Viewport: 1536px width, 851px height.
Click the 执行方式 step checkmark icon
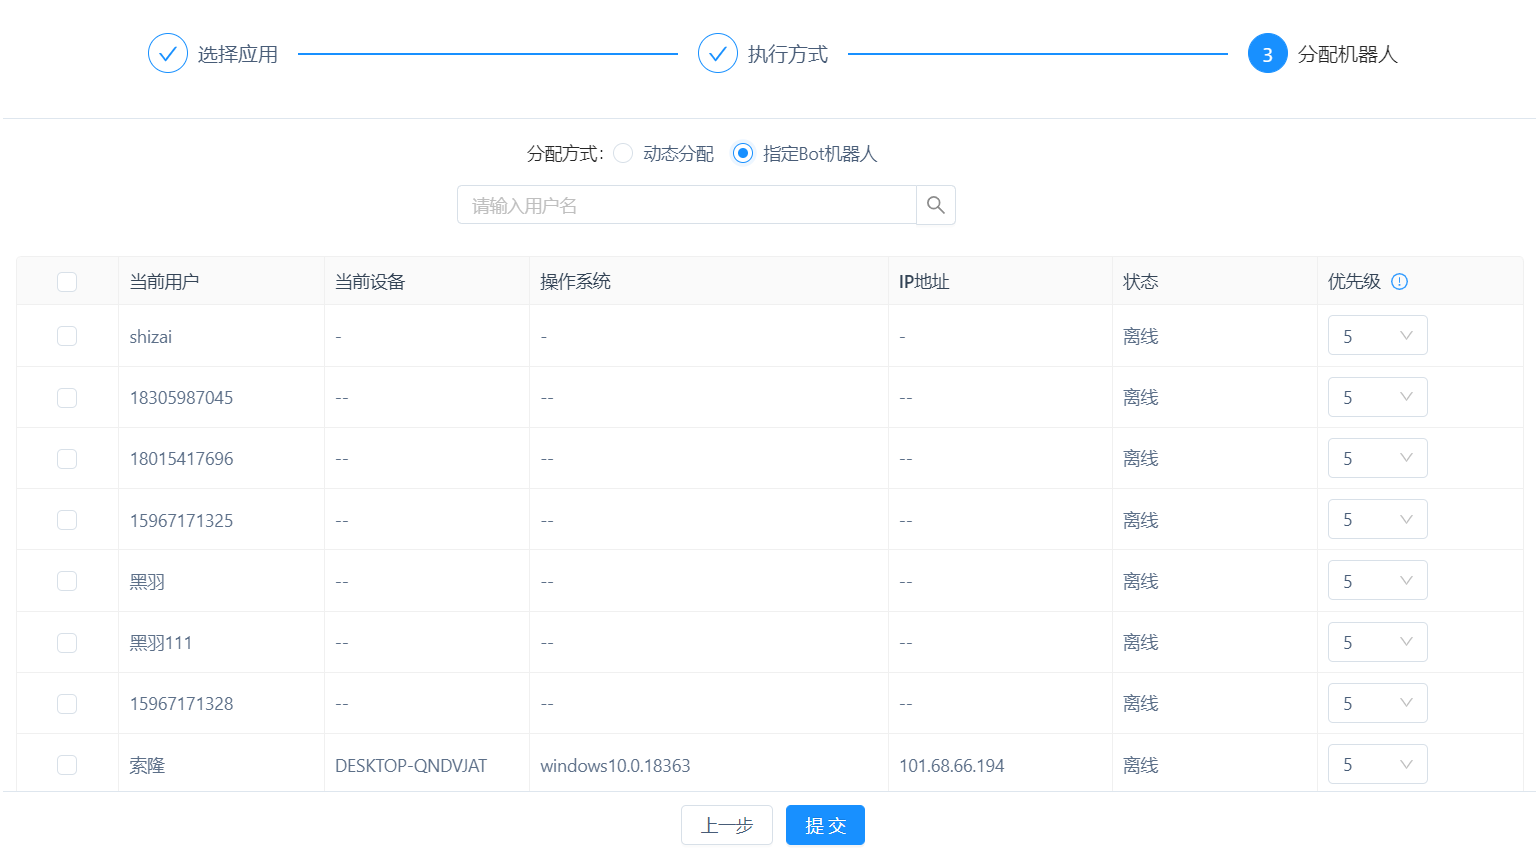click(717, 54)
